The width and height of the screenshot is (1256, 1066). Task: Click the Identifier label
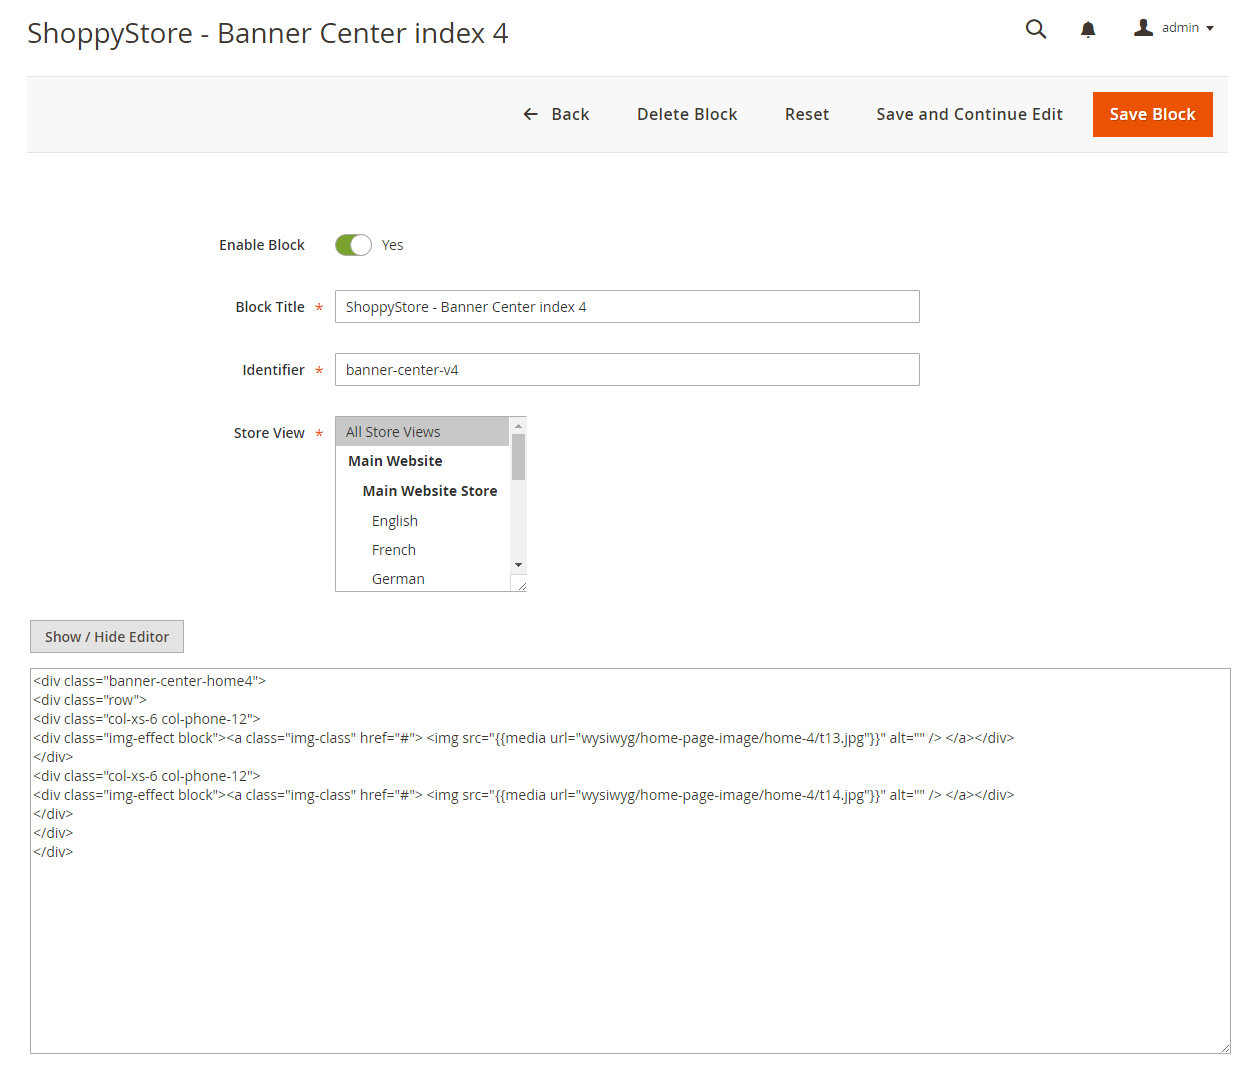[x=273, y=370]
